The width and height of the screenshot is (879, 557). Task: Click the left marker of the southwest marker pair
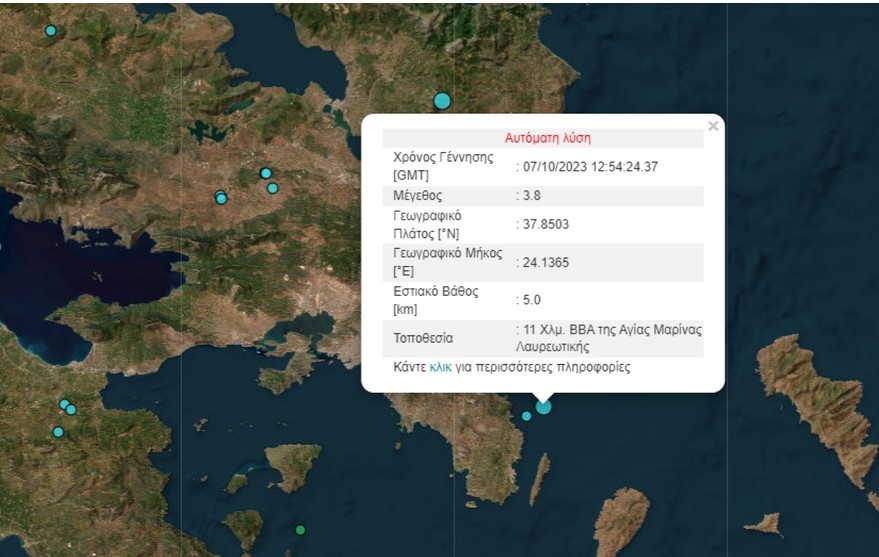pyautogui.click(x=64, y=404)
